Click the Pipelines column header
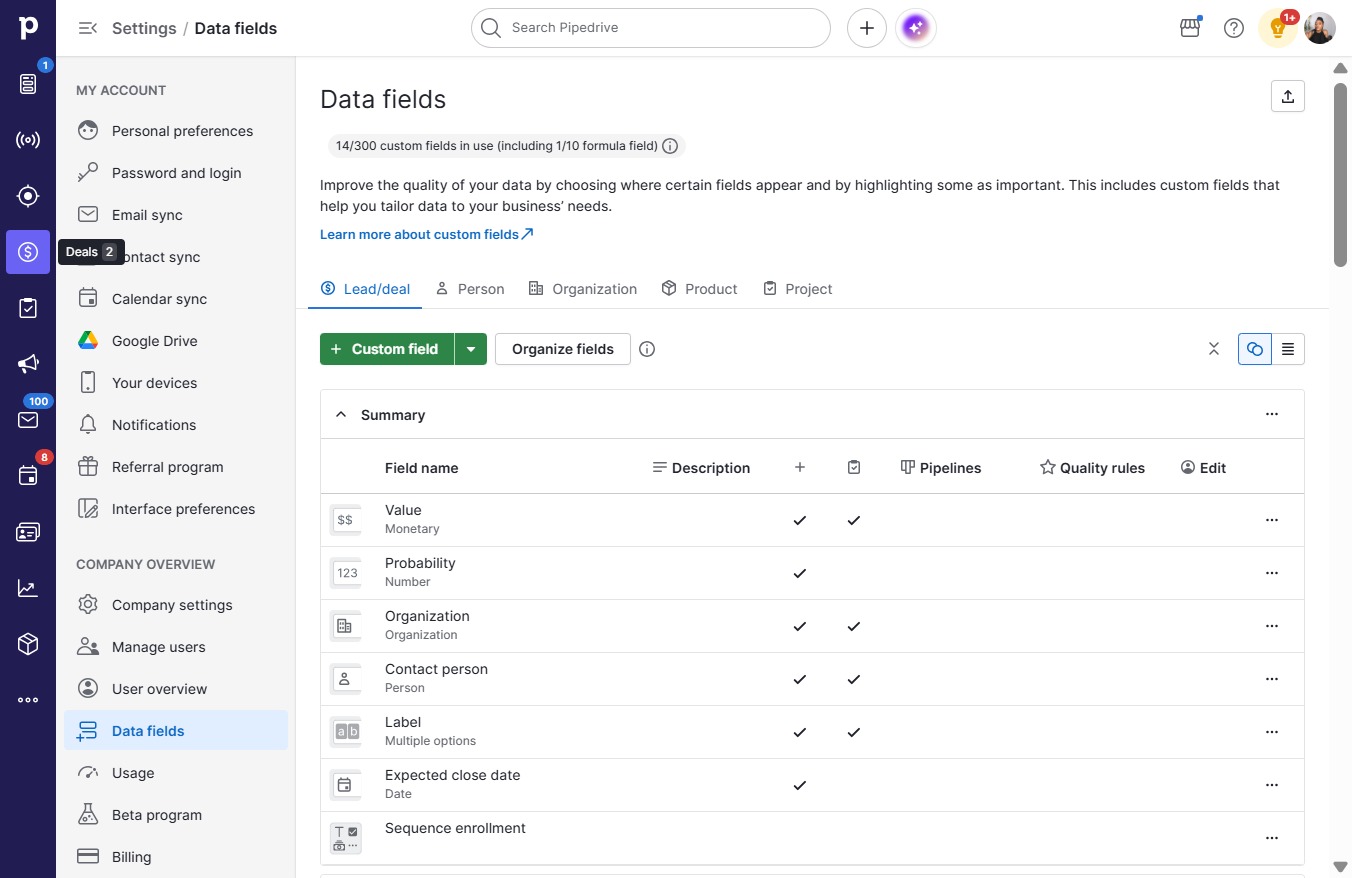This screenshot has width=1352, height=878. pyautogui.click(x=941, y=468)
